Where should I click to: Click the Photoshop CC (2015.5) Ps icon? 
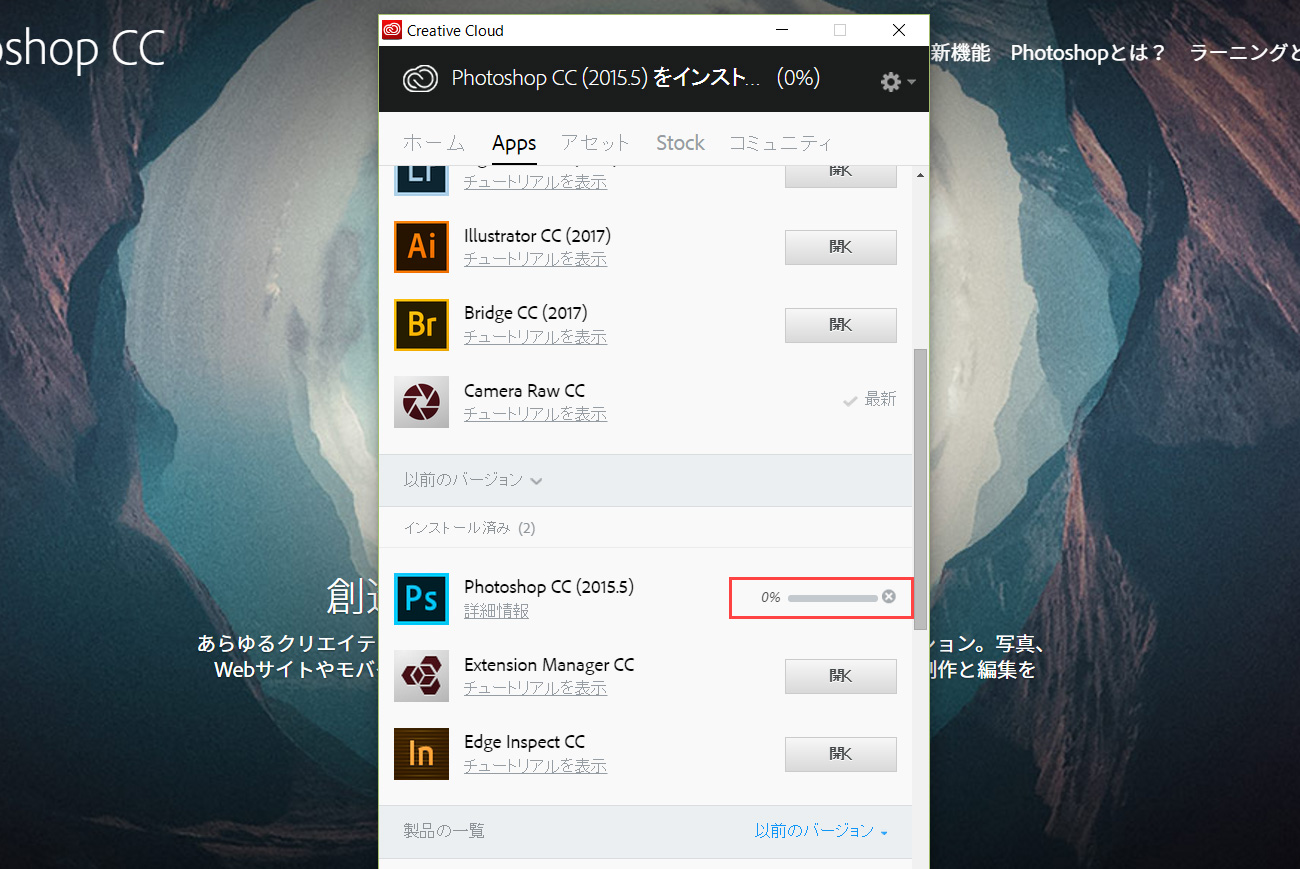[x=421, y=598]
